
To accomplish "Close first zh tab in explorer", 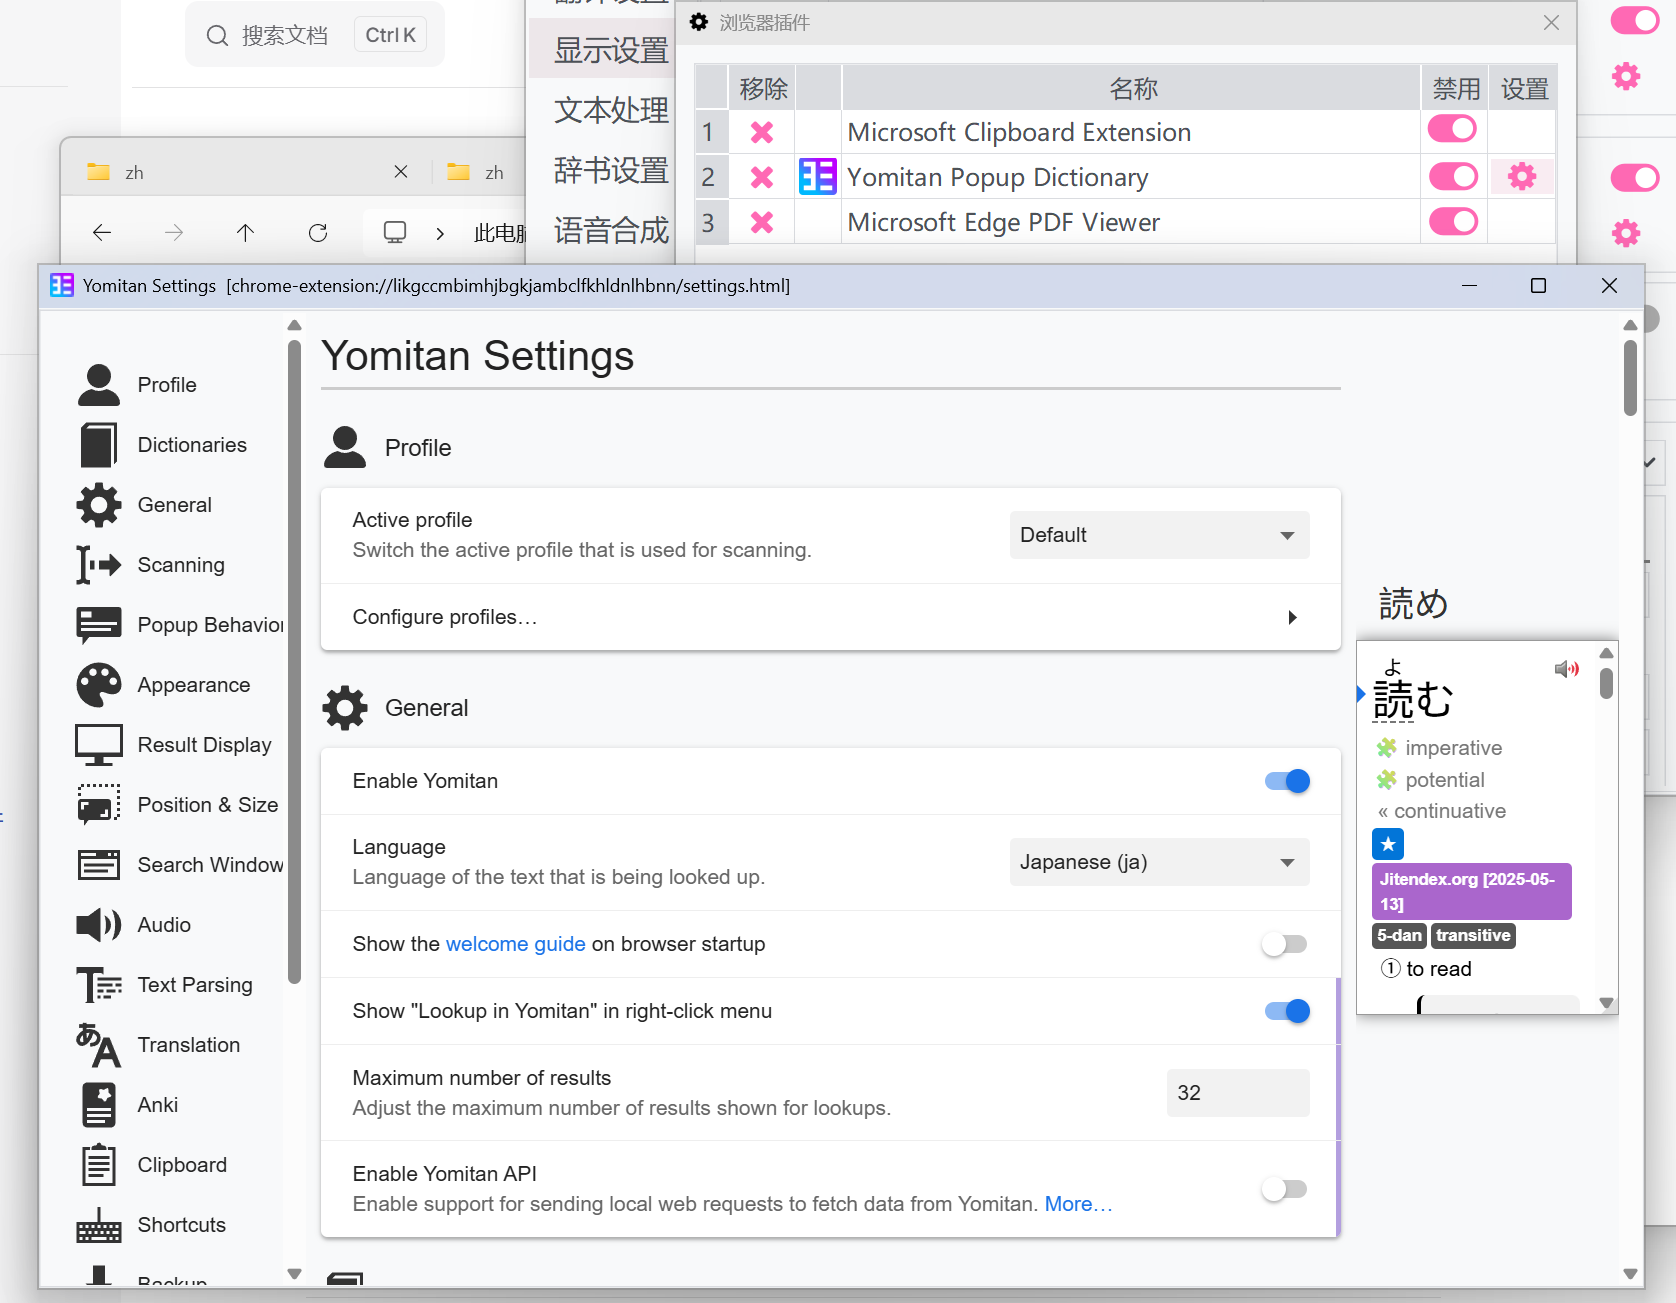I will [x=401, y=172].
